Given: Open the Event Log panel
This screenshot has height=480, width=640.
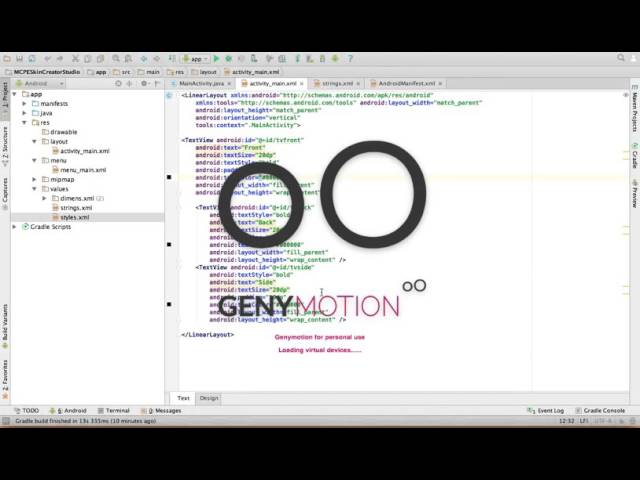Looking at the screenshot, I should [546, 411].
